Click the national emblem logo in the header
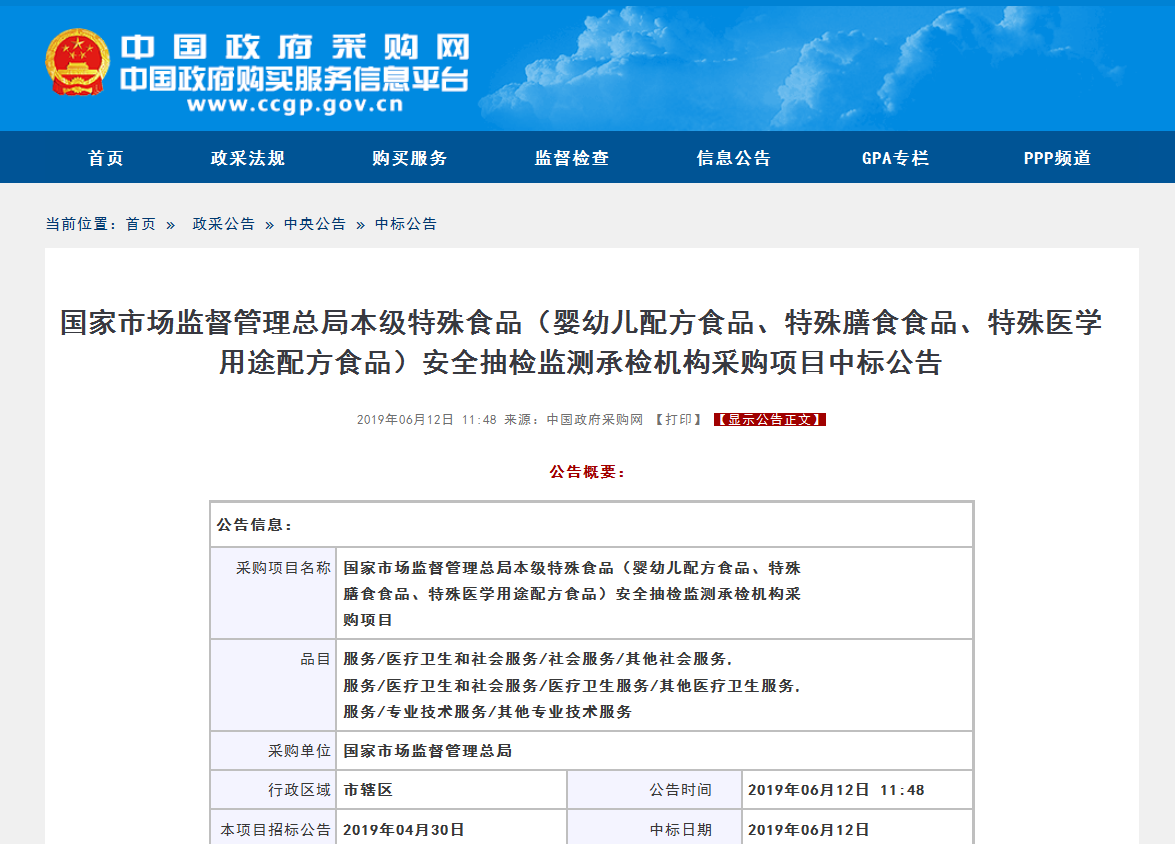 pyautogui.click(x=77, y=62)
